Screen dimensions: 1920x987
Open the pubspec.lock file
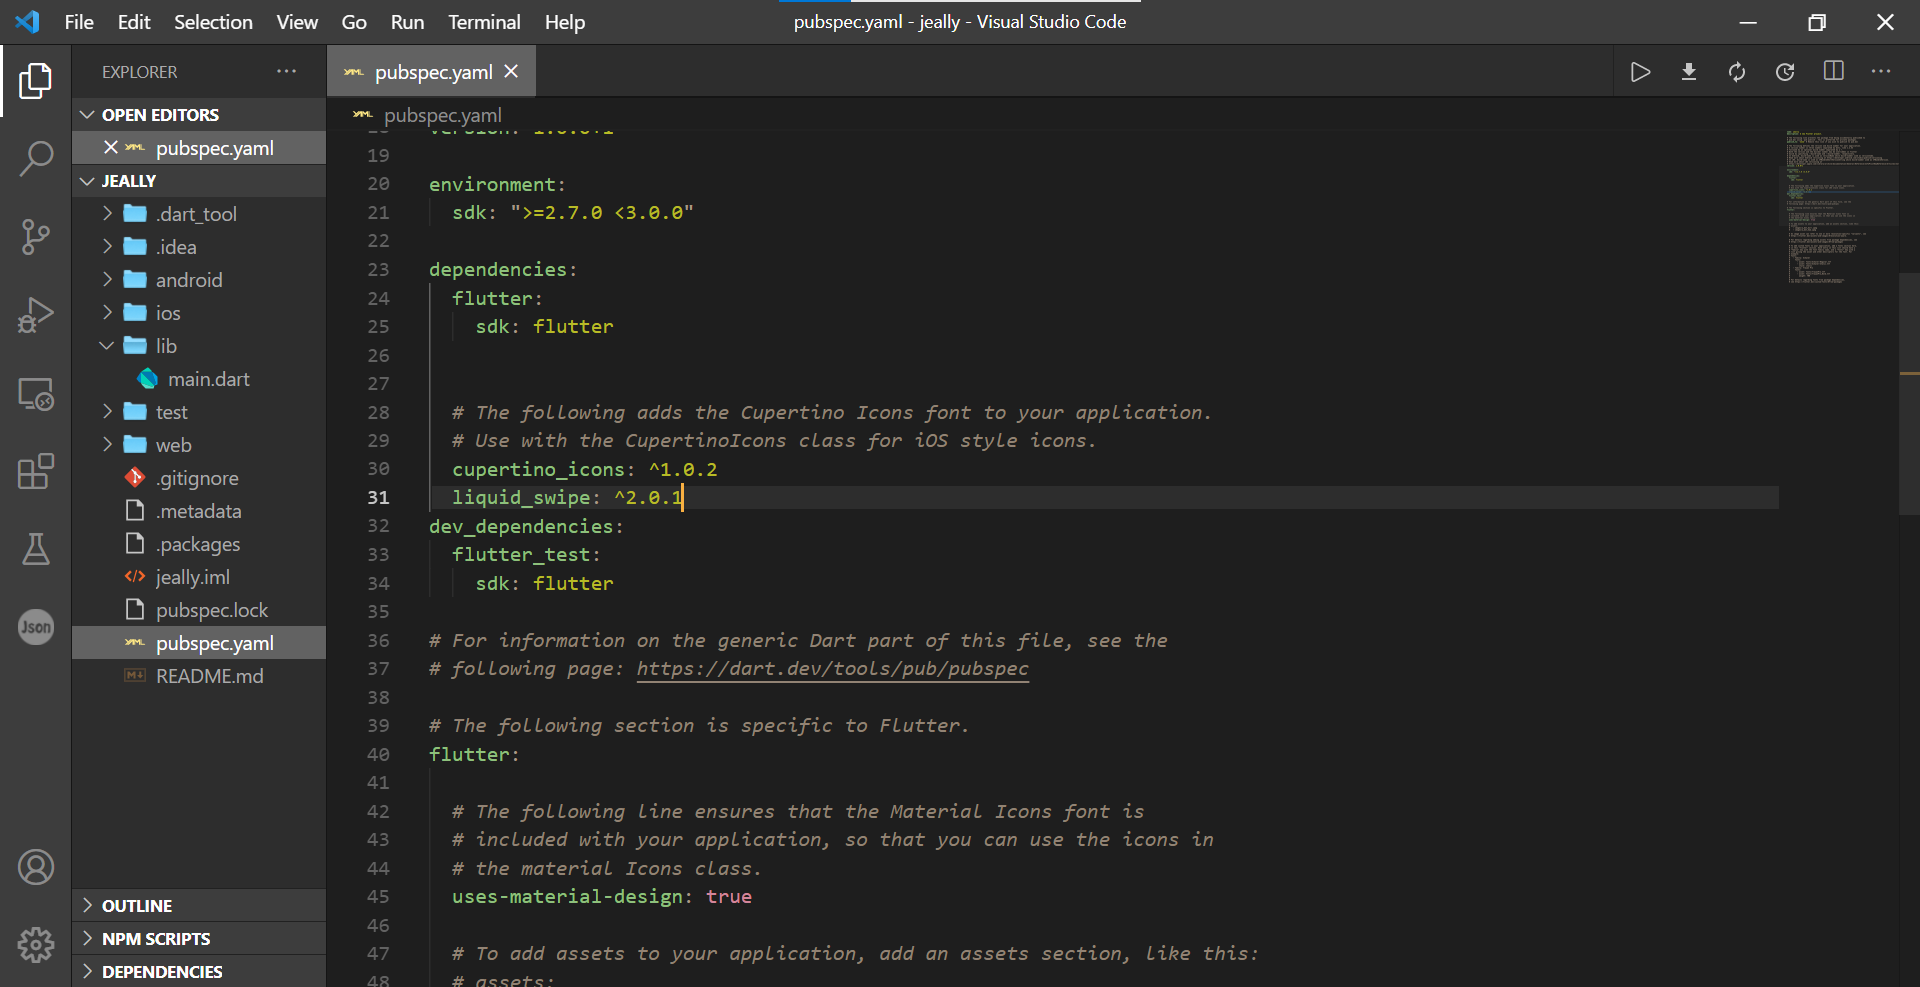click(199, 609)
